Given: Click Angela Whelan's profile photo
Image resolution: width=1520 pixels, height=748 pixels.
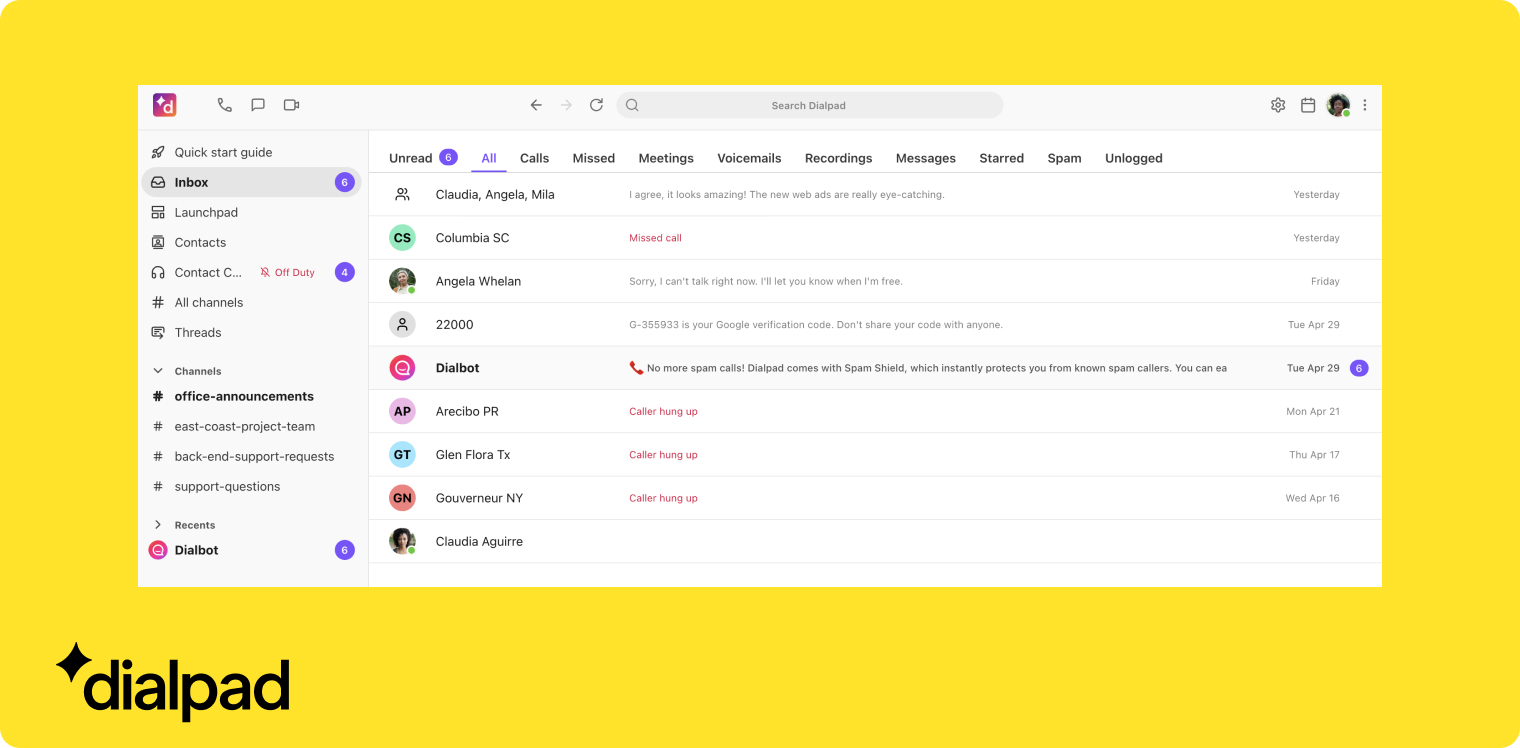Looking at the screenshot, I should coord(402,281).
